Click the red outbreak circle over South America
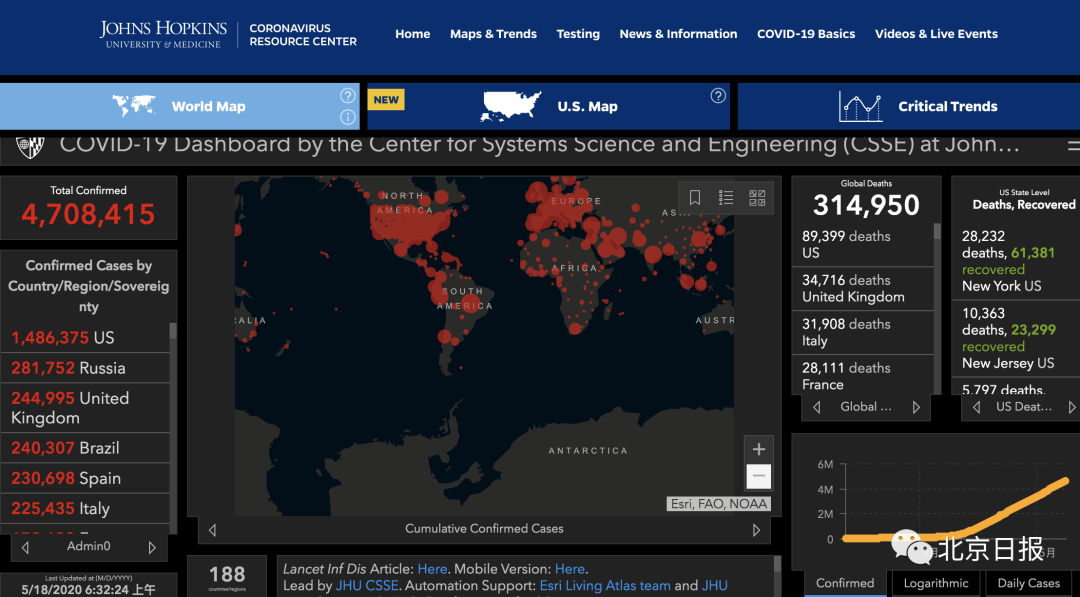Image resolution: width=1080 pixels, height=597 pixels. click(471, 303)
